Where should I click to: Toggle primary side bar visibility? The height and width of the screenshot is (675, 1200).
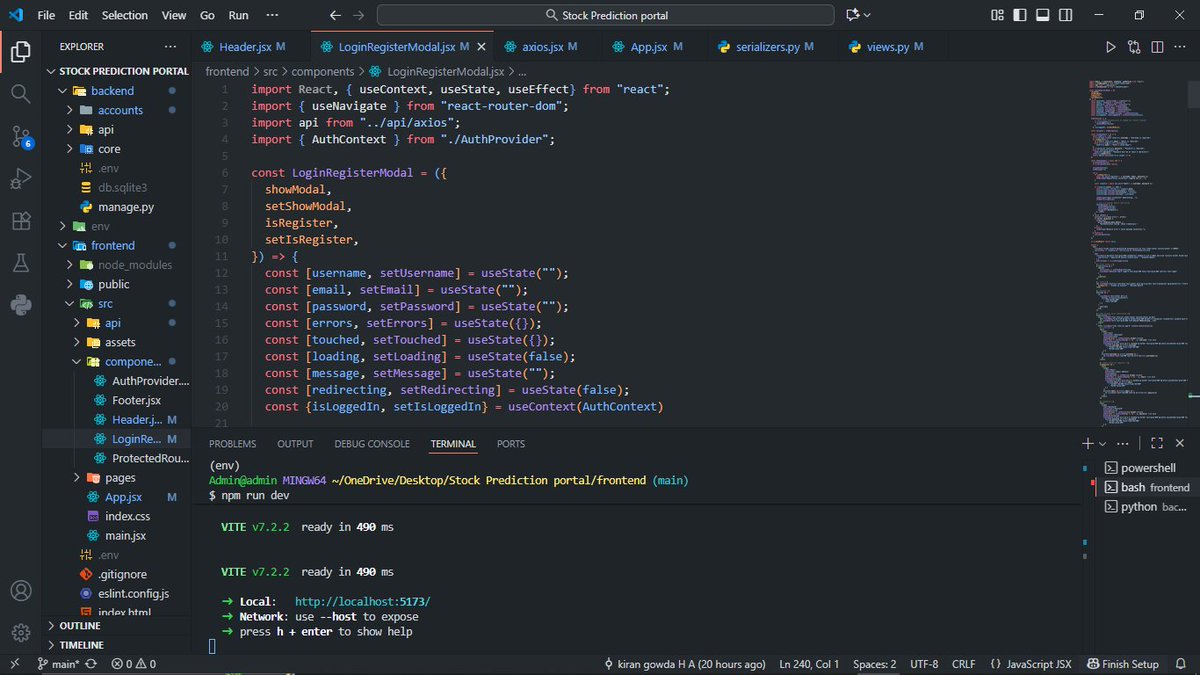[x=1020, y=15]
